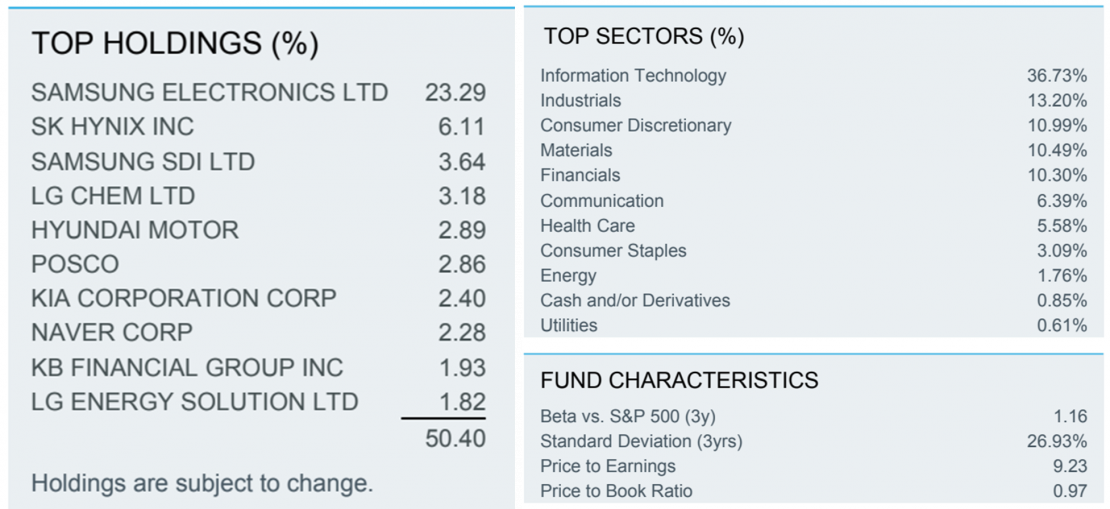The height and width of the screenshot is (509, 1110).
Task: Select the SAMSUNG SDI LTD entry
Action: tap(143, 162)
